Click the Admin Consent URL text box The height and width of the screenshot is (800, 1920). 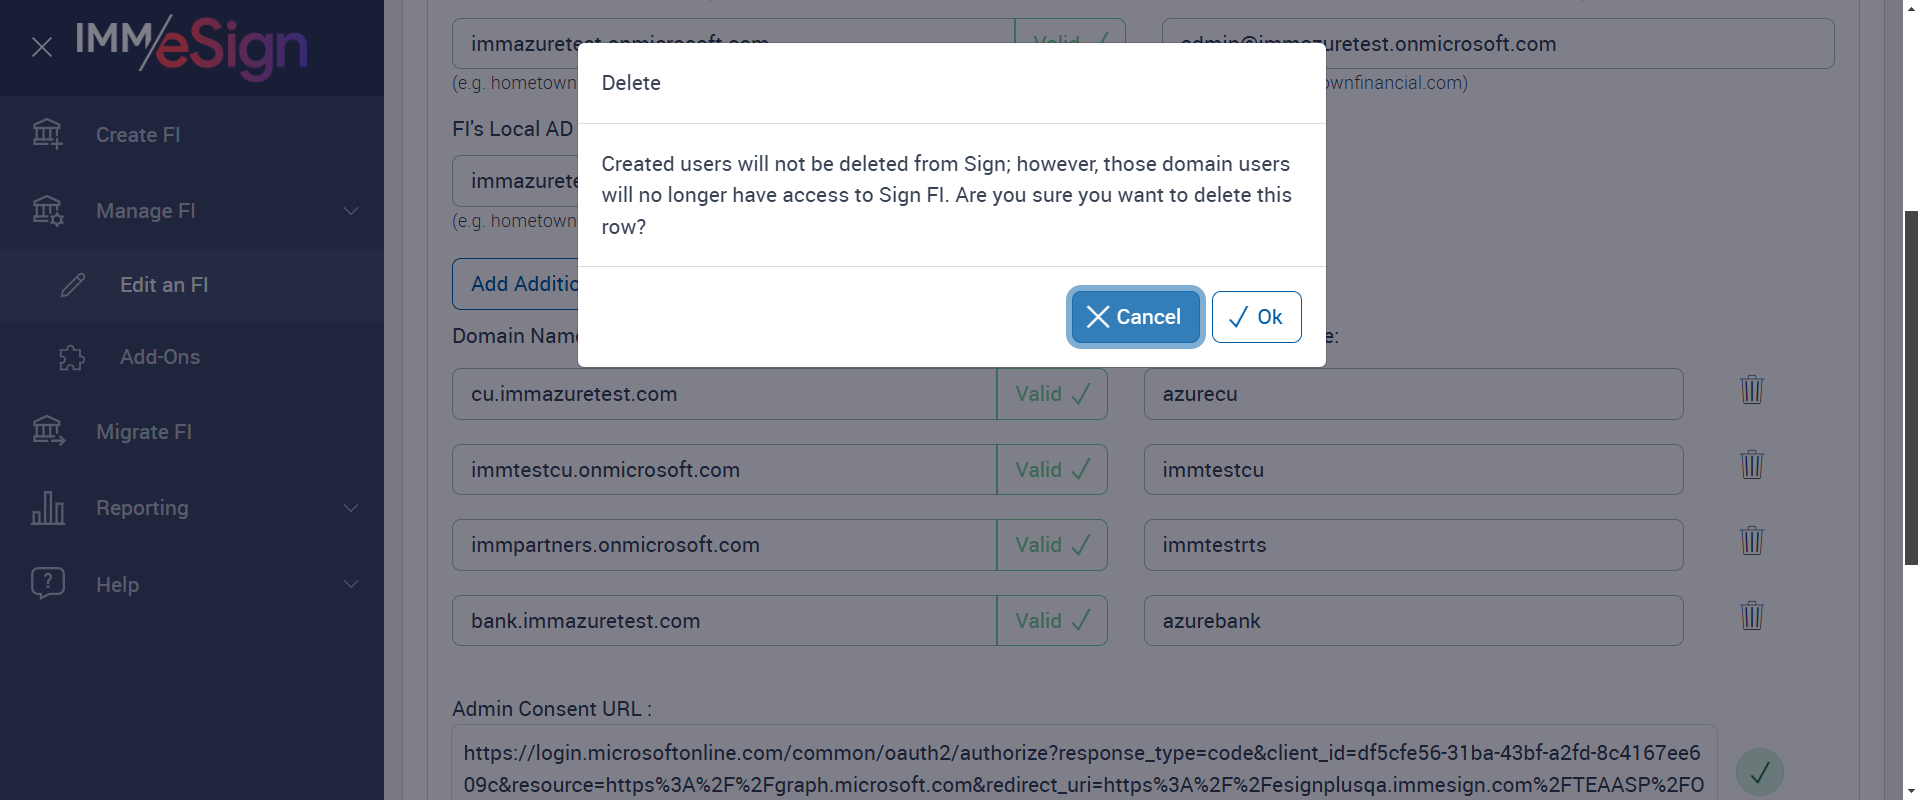click(x=1083, y=768)
